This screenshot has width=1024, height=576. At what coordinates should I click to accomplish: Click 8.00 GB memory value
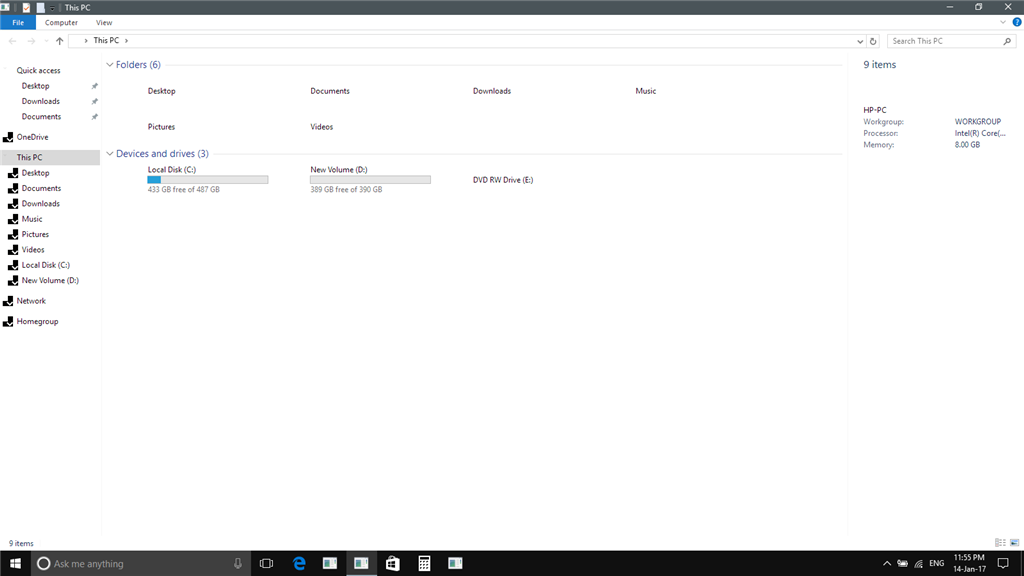(x=967, y=145)
